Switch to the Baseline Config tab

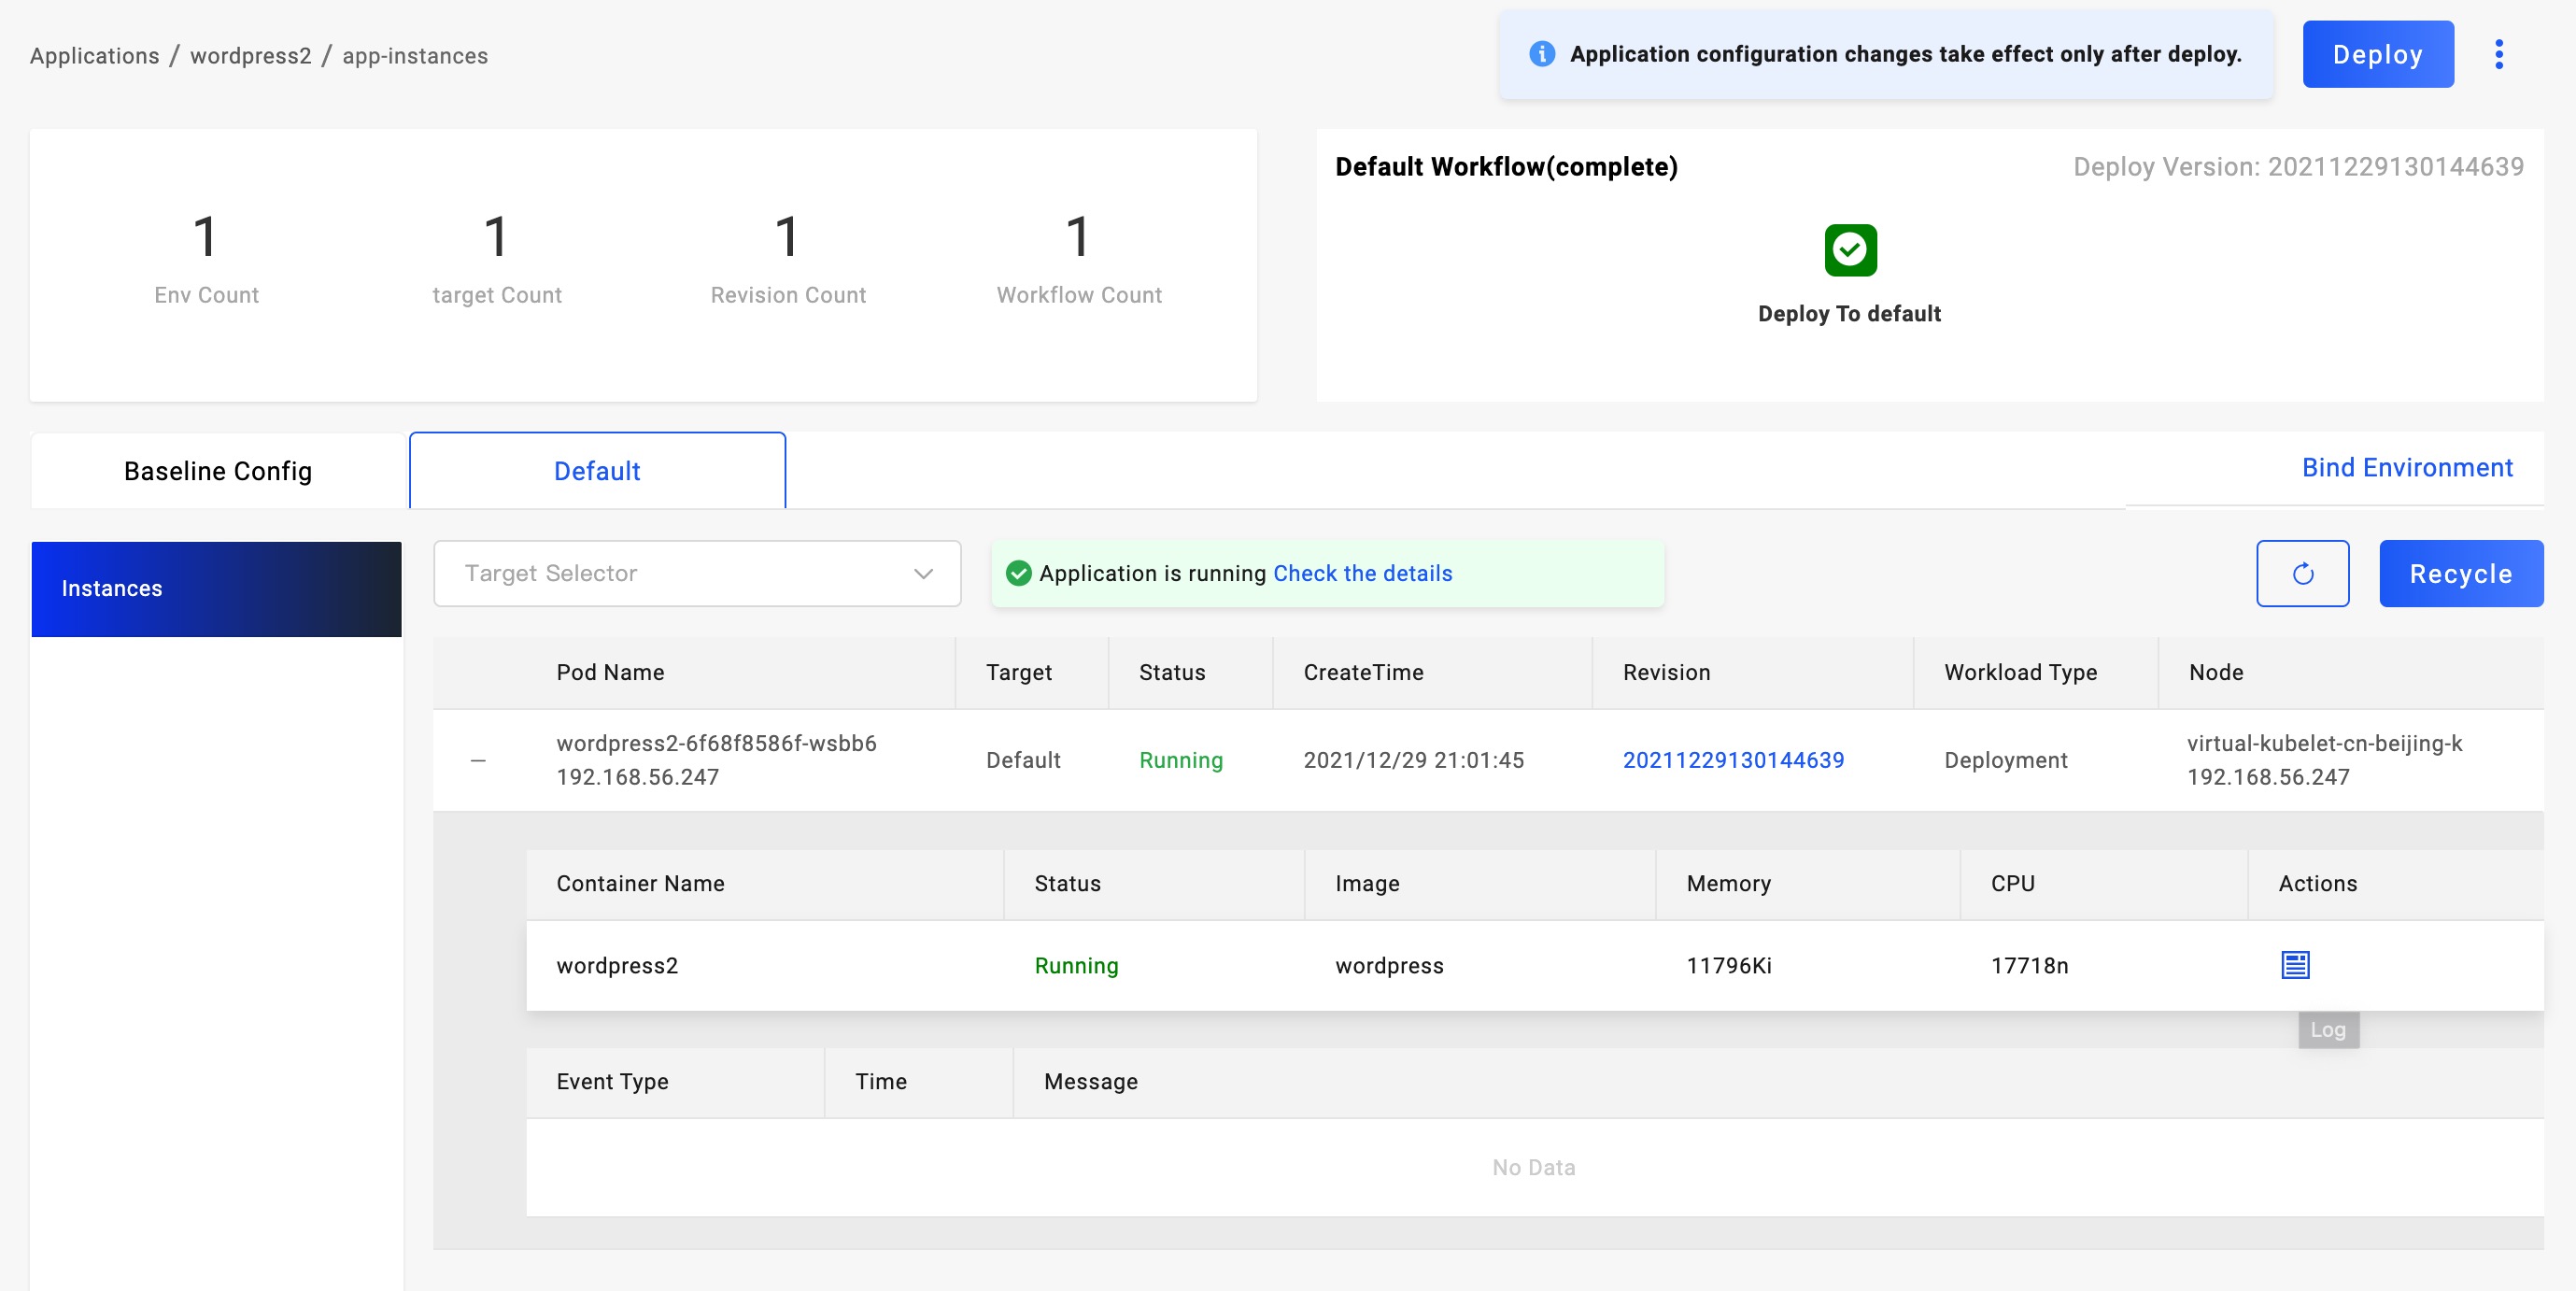(x=218, y=471)
